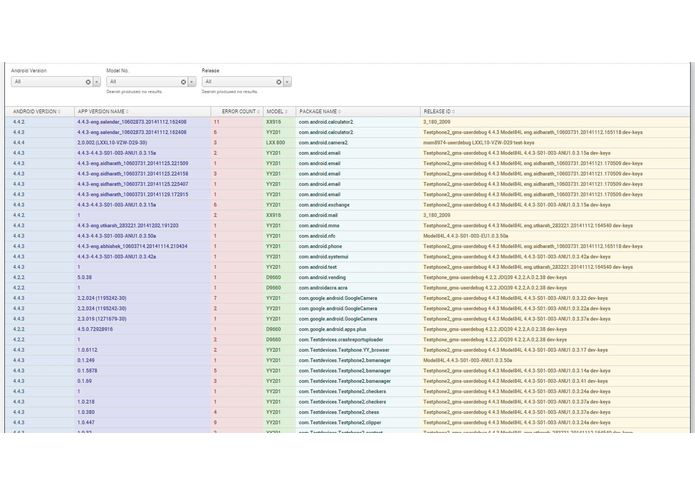Click release ID in the com.android.nfc row
Viewport: 695px width, 494px height.
coord(554,236)
